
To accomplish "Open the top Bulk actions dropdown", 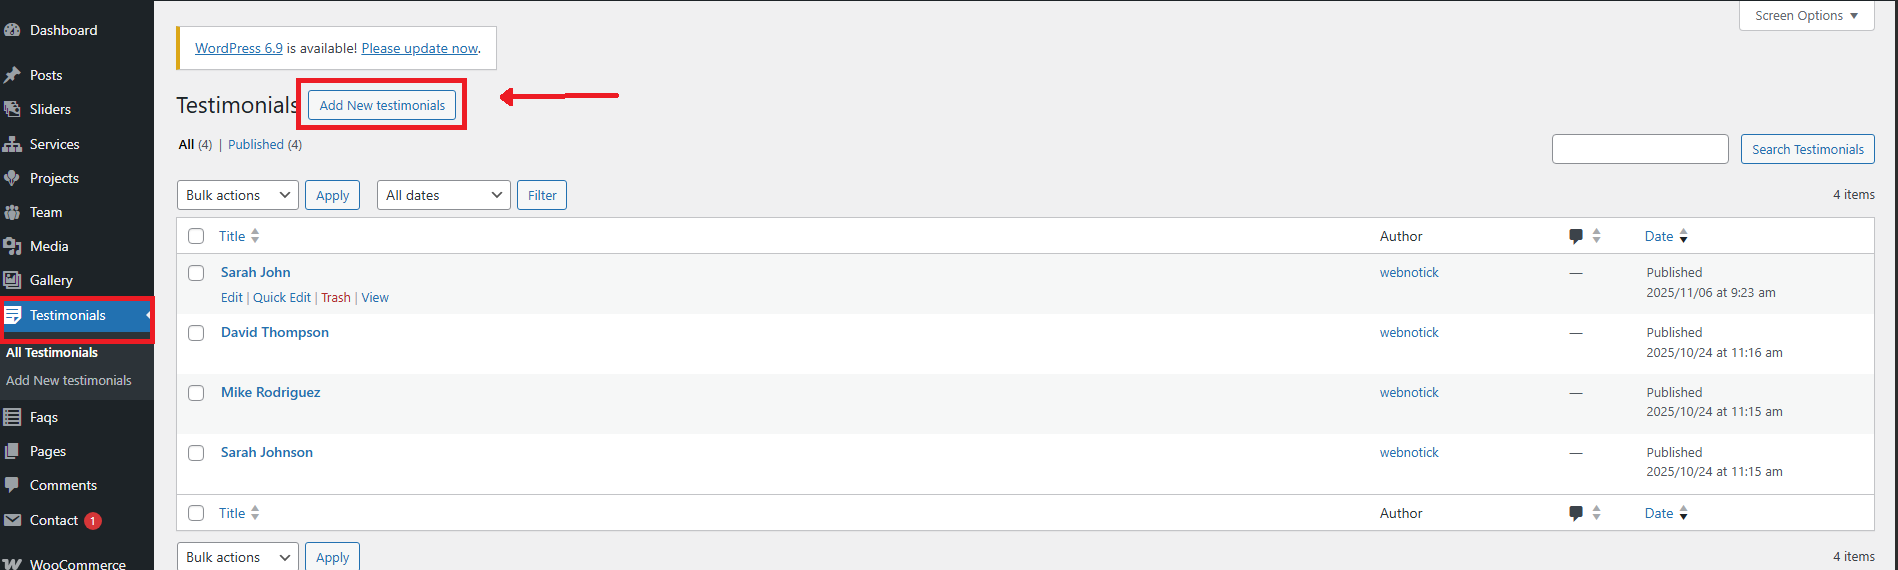I will point(237,195).
